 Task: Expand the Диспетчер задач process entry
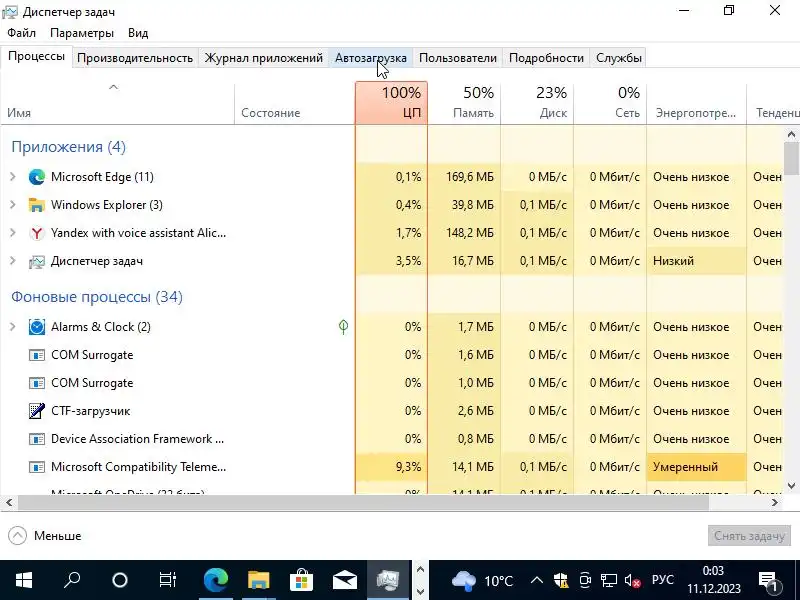click(x=13, y=261)
